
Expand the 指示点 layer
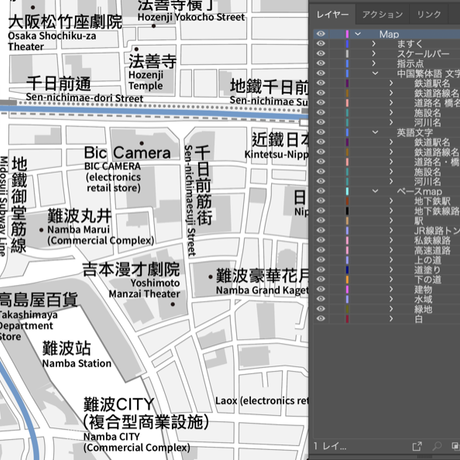coord(374,63)
